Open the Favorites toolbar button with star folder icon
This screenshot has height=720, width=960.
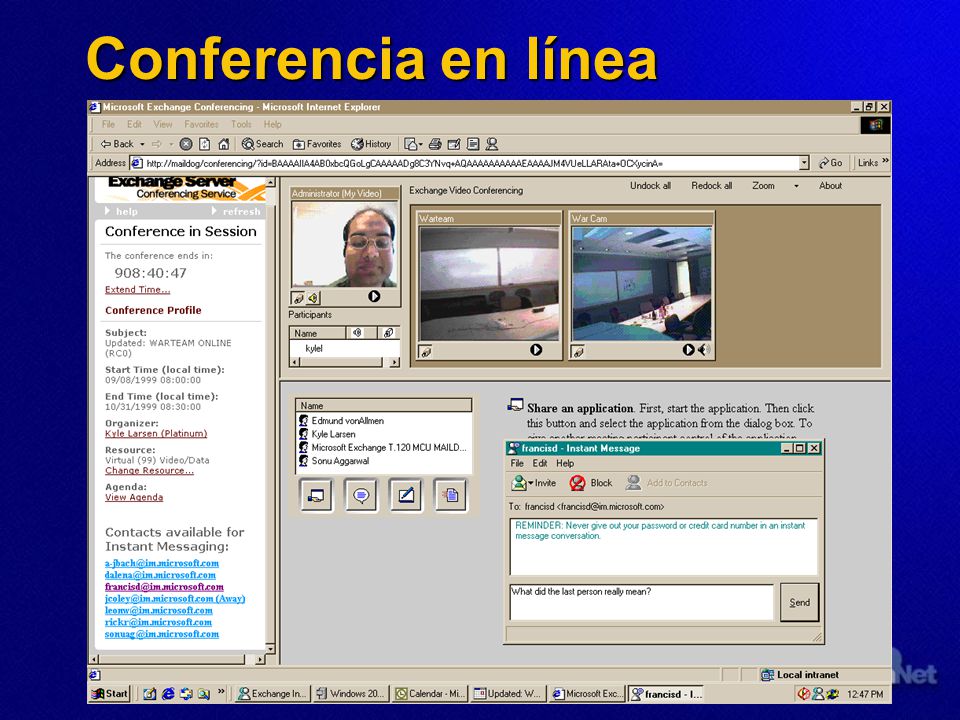317,144
